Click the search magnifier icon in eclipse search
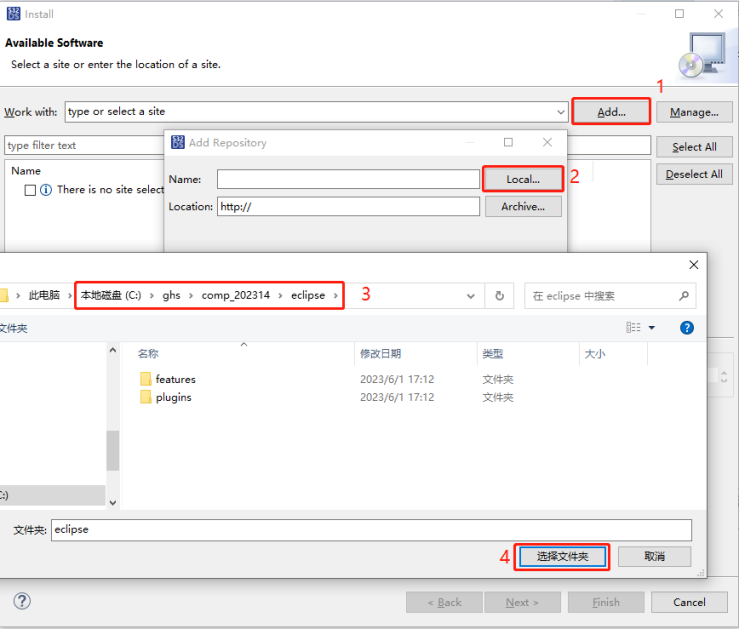Screen dimensions: 740x630 point(684,296)
